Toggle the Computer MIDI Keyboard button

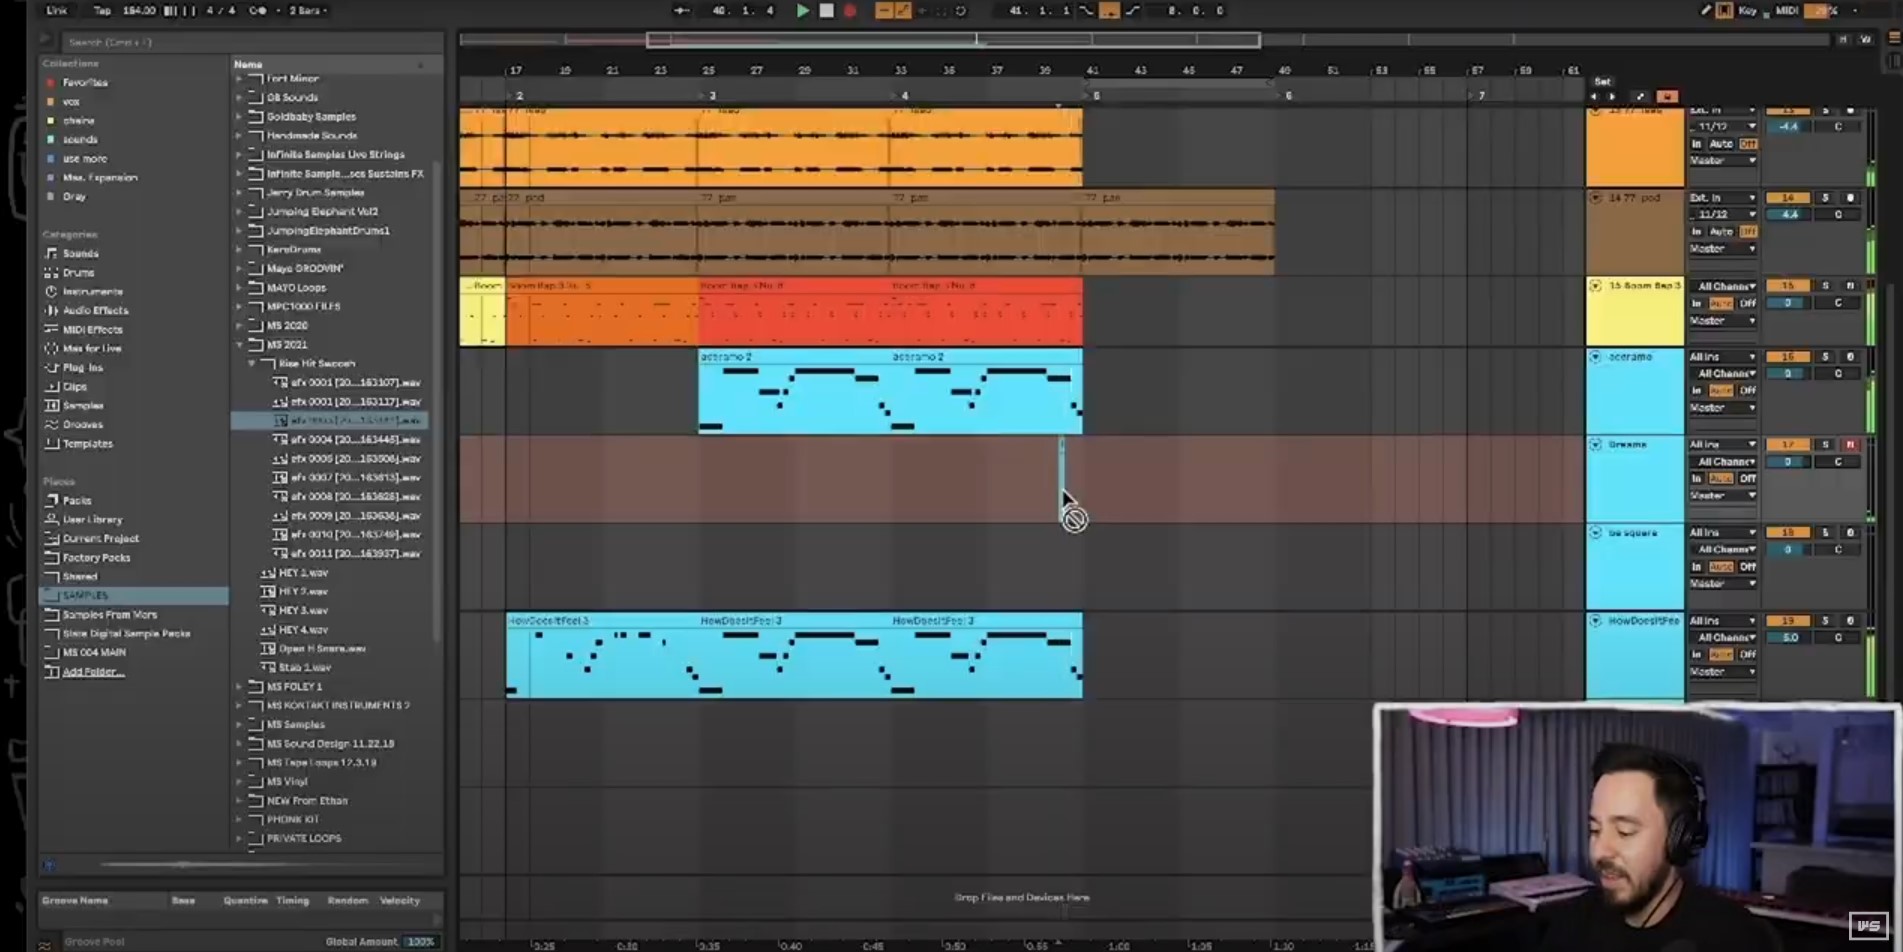click(1724, 11)
